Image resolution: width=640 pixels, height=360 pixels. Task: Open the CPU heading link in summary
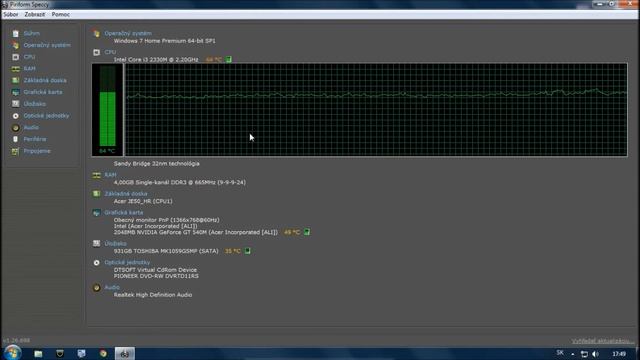point(110,52)
